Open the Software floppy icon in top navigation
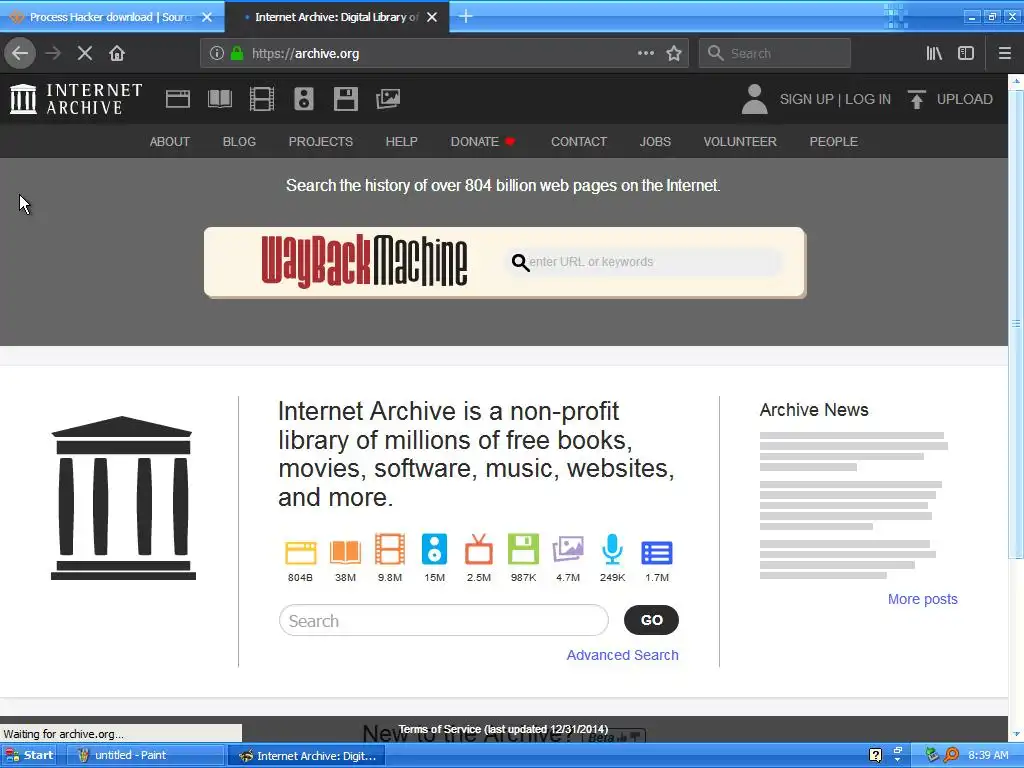 (x=345, y=99)
